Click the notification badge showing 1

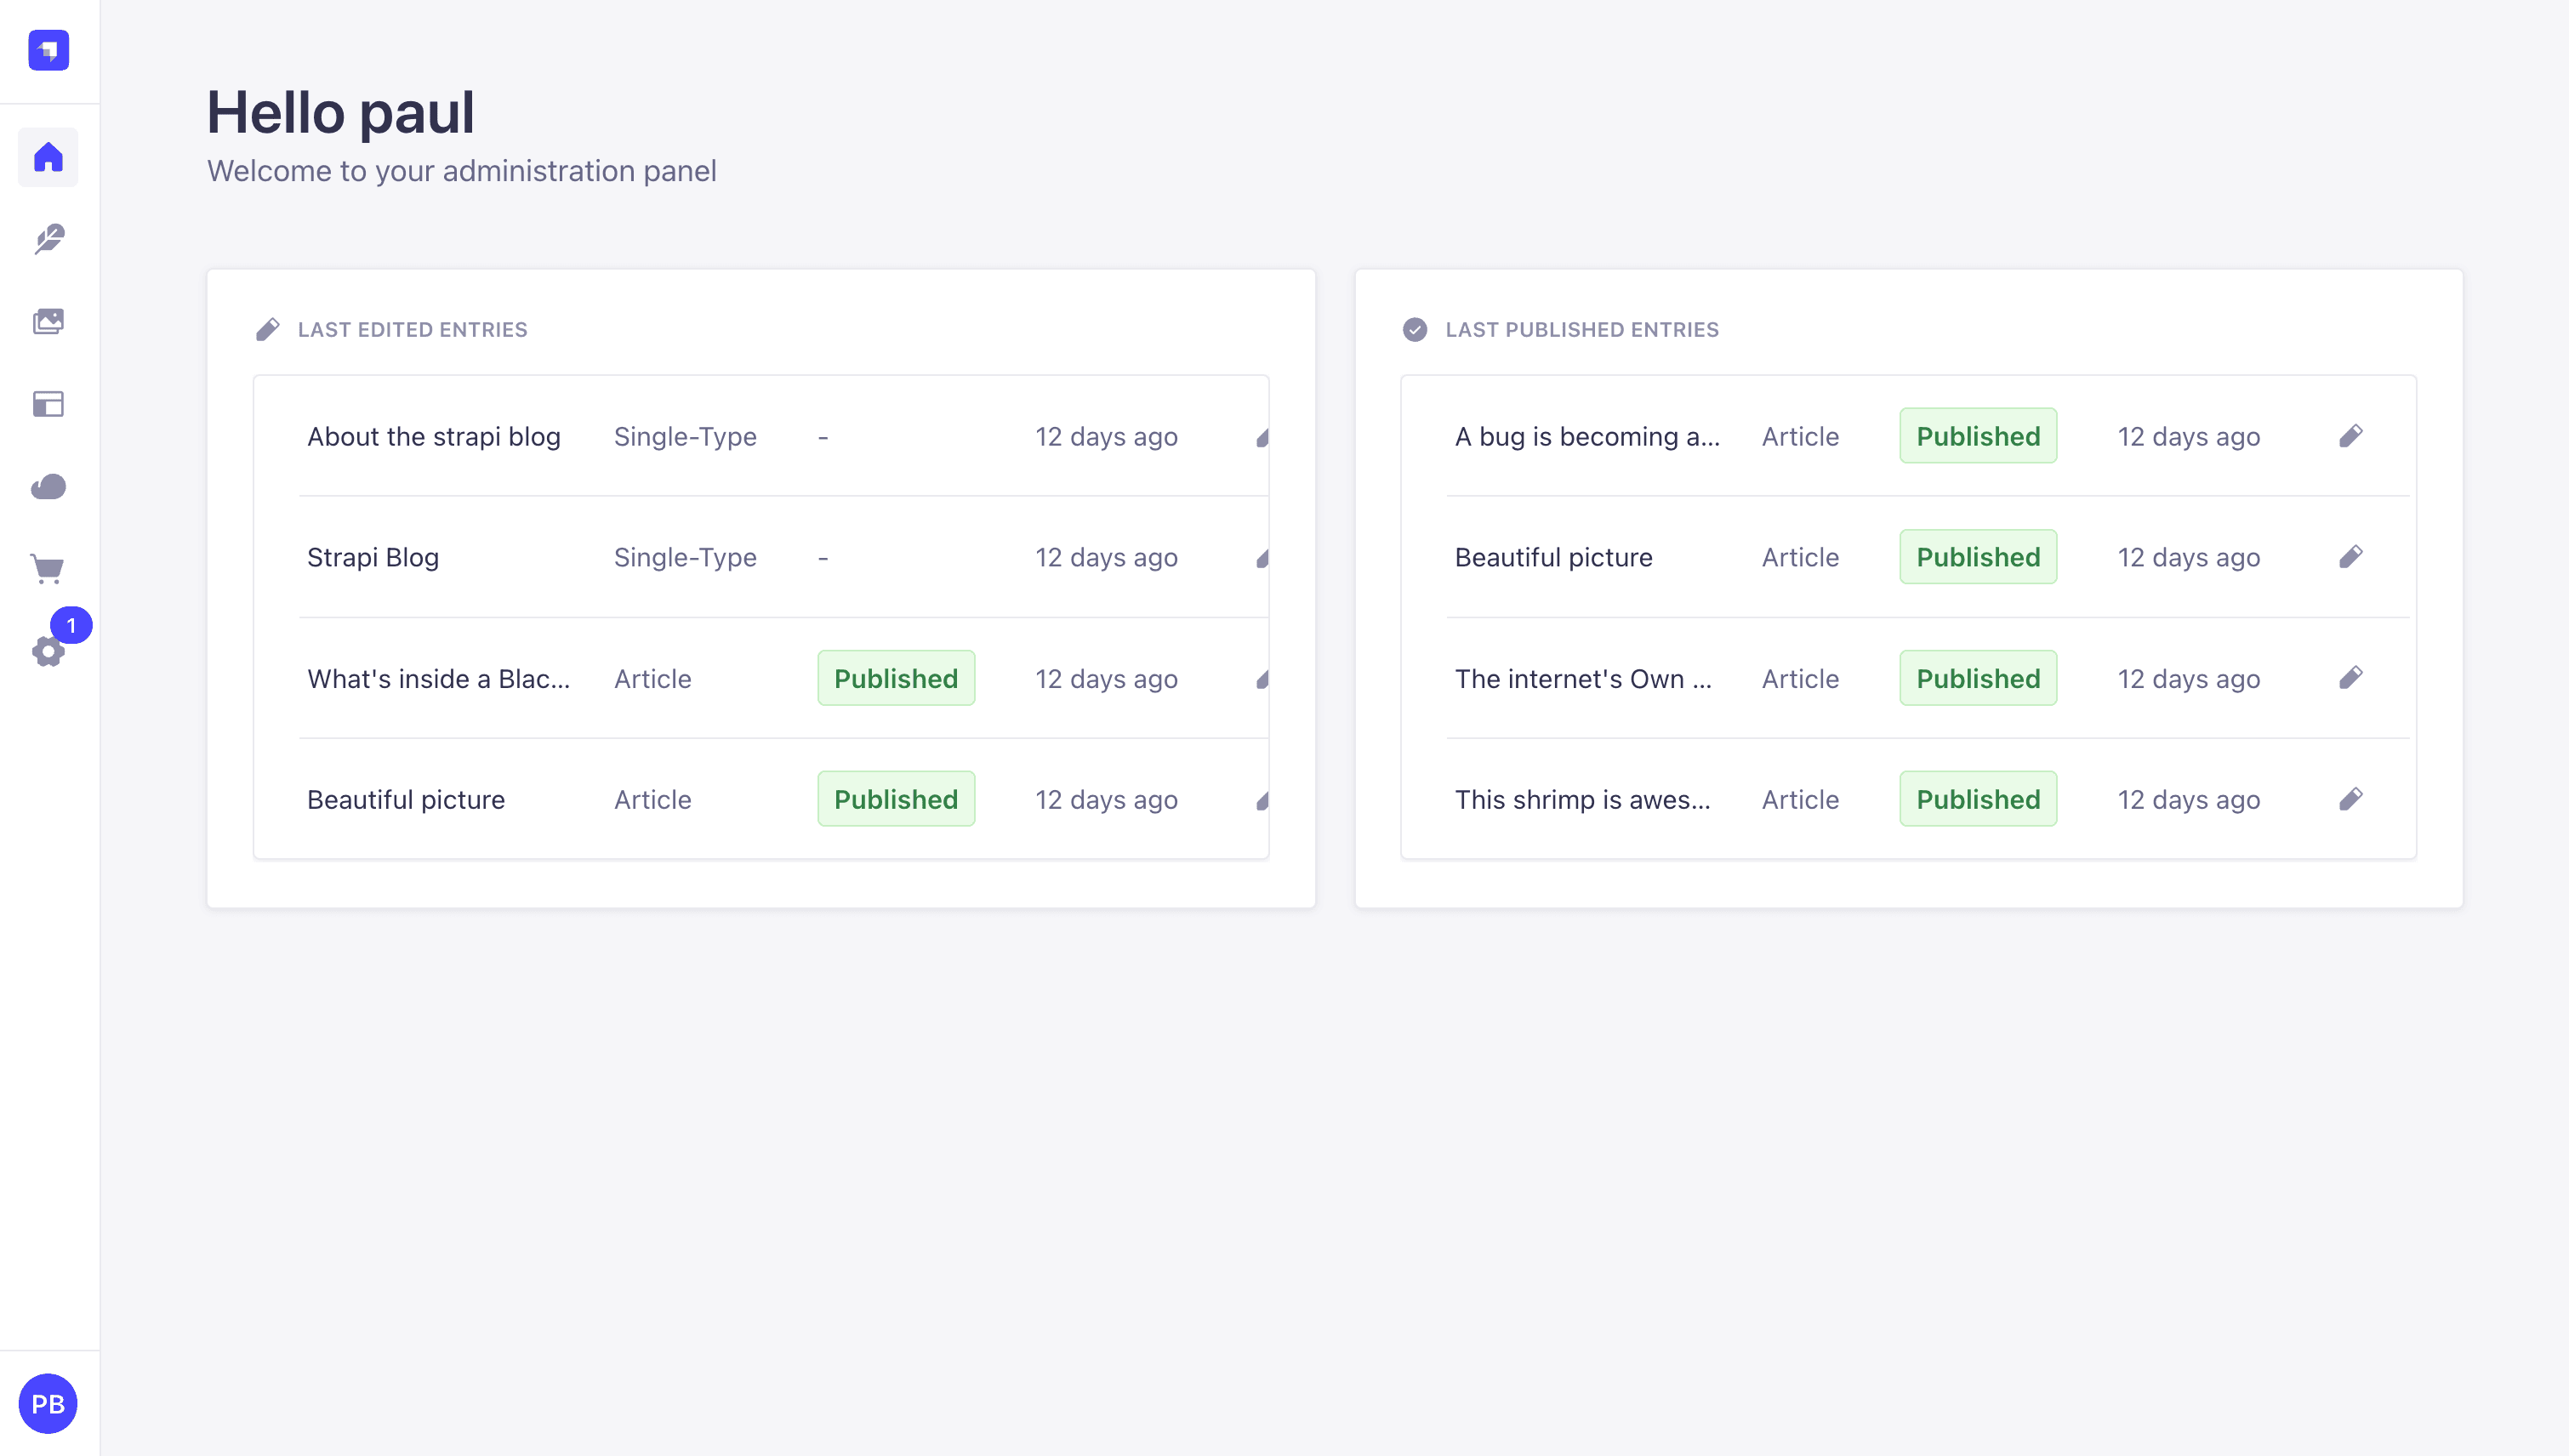point(71,625)
